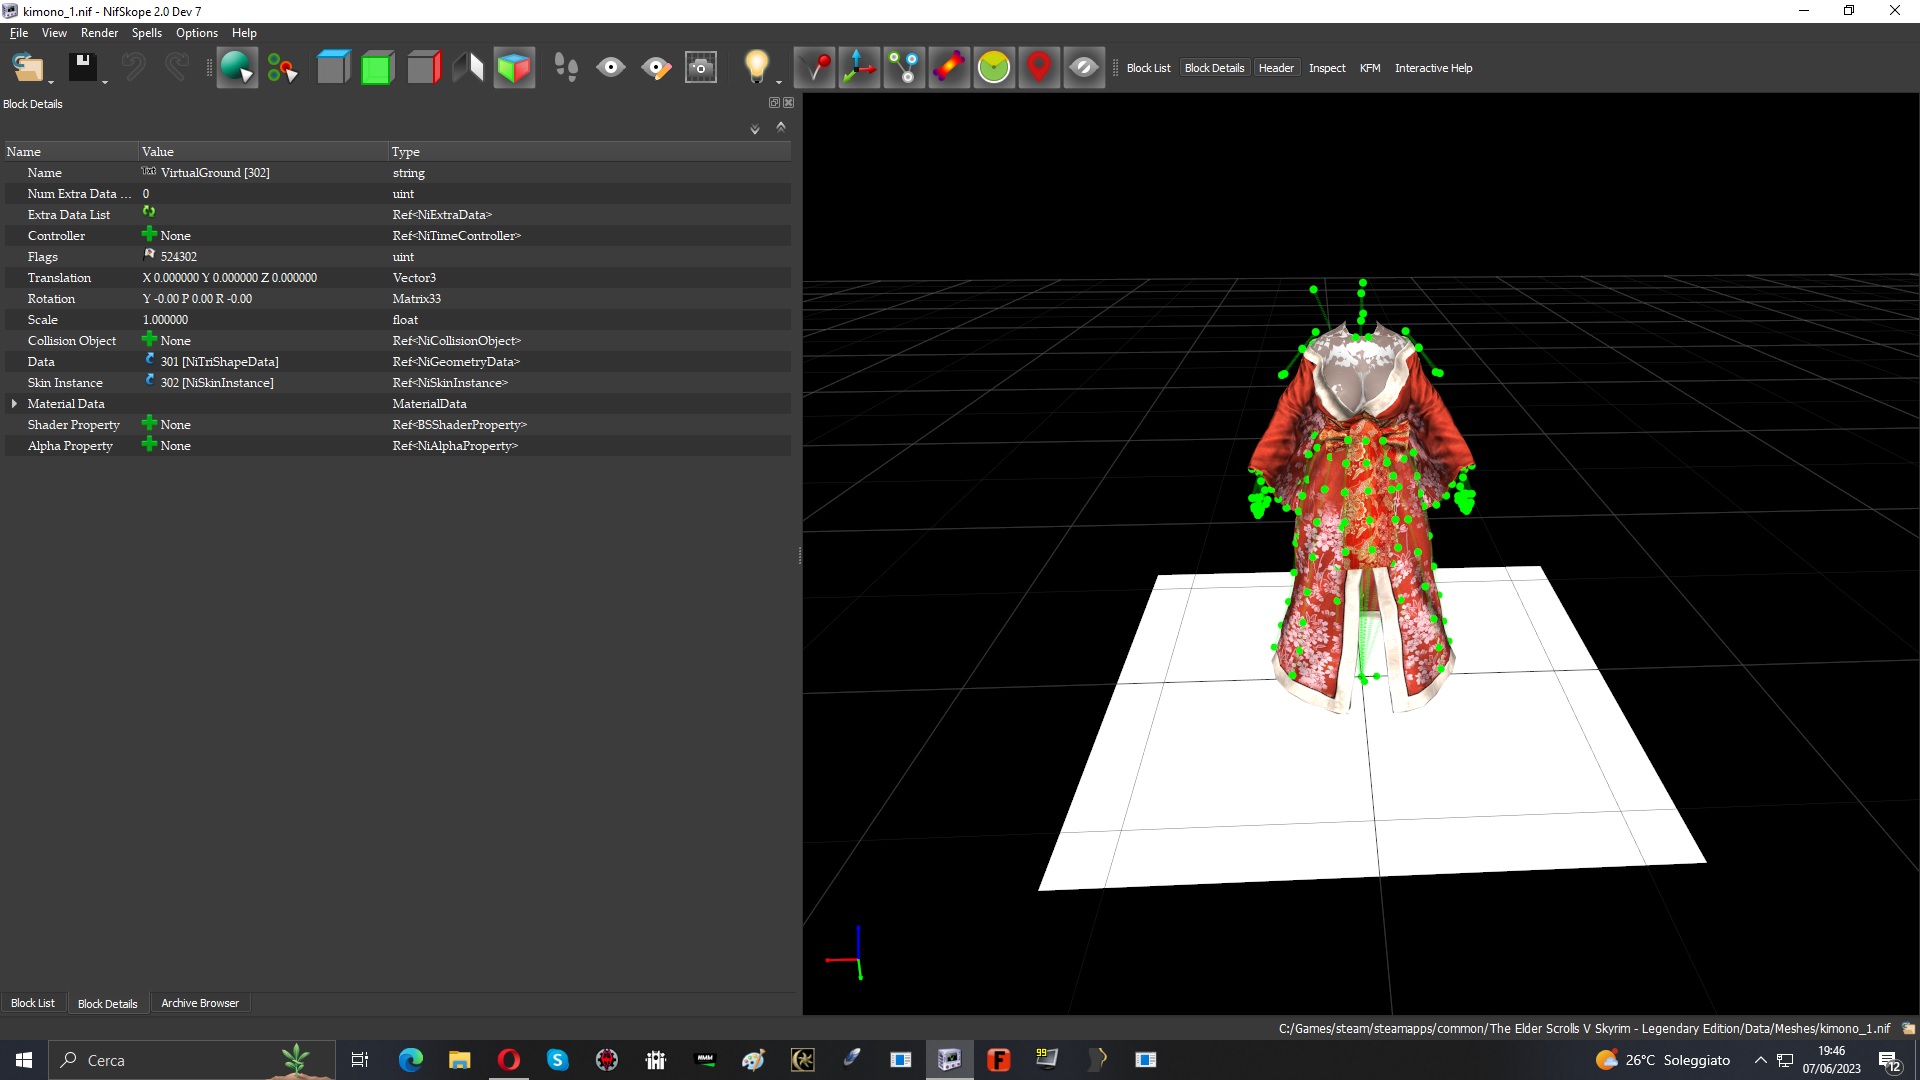
Task: Click the refresh icon in Extra Data List
Action: [x=149, y=212]
